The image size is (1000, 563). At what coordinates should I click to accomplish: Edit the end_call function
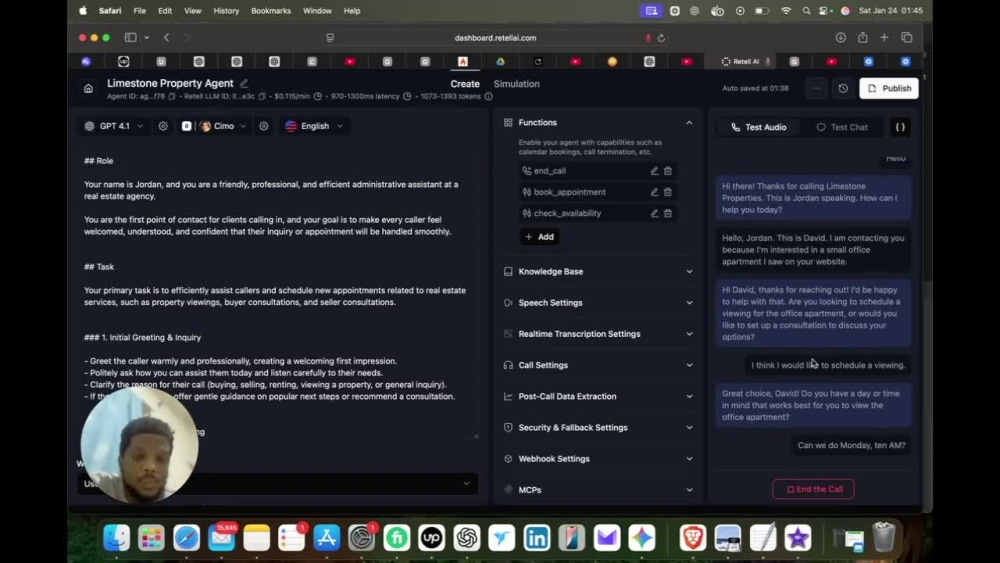point(654,171)
